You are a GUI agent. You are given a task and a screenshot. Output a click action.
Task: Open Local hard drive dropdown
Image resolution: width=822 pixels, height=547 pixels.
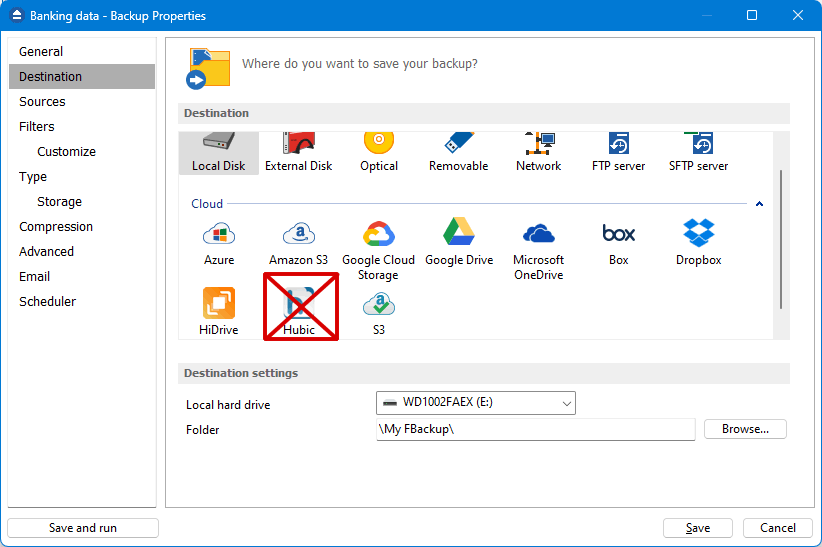coord(475,403)
